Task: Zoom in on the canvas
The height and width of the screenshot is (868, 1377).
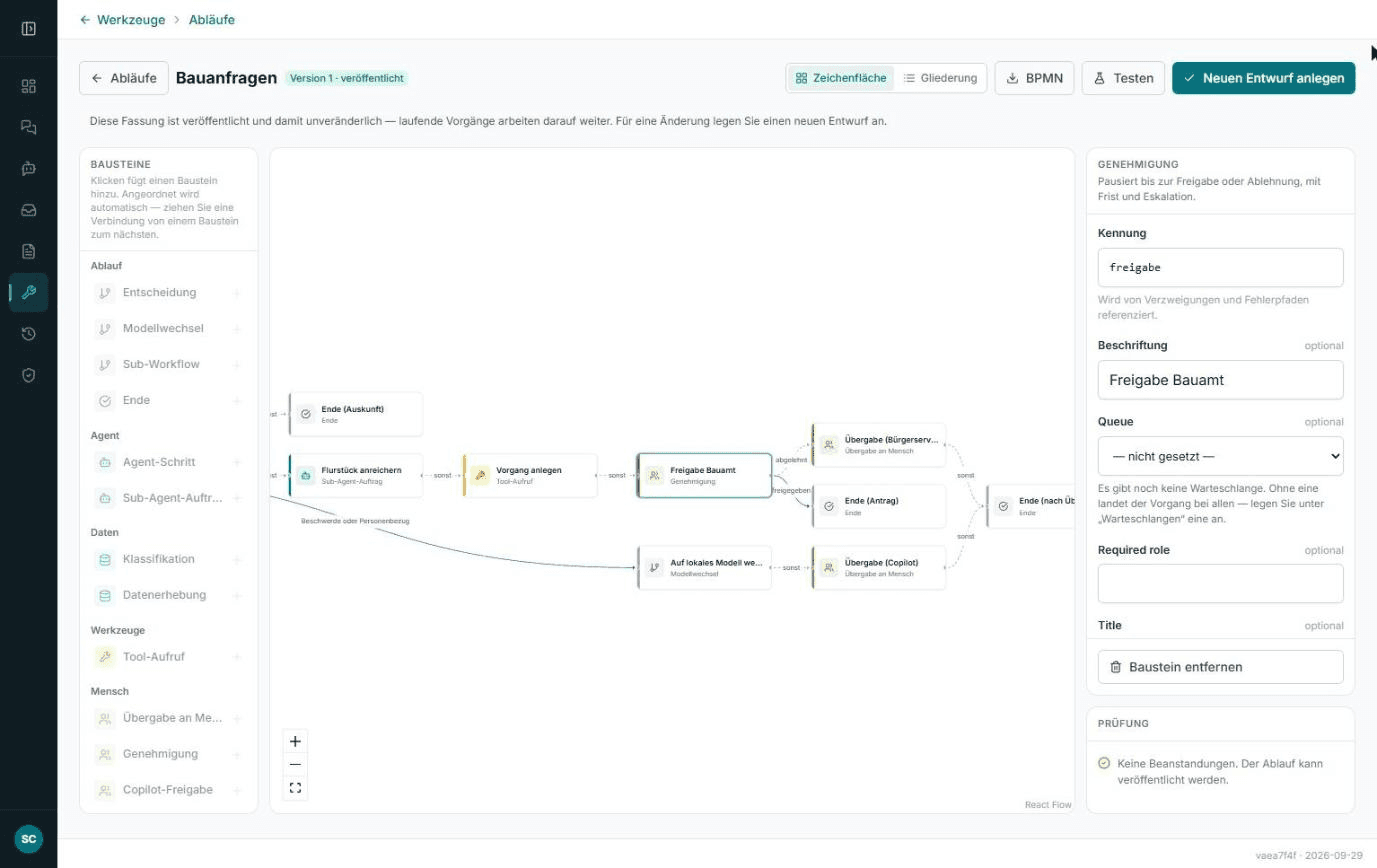Action: pos(295,742)
